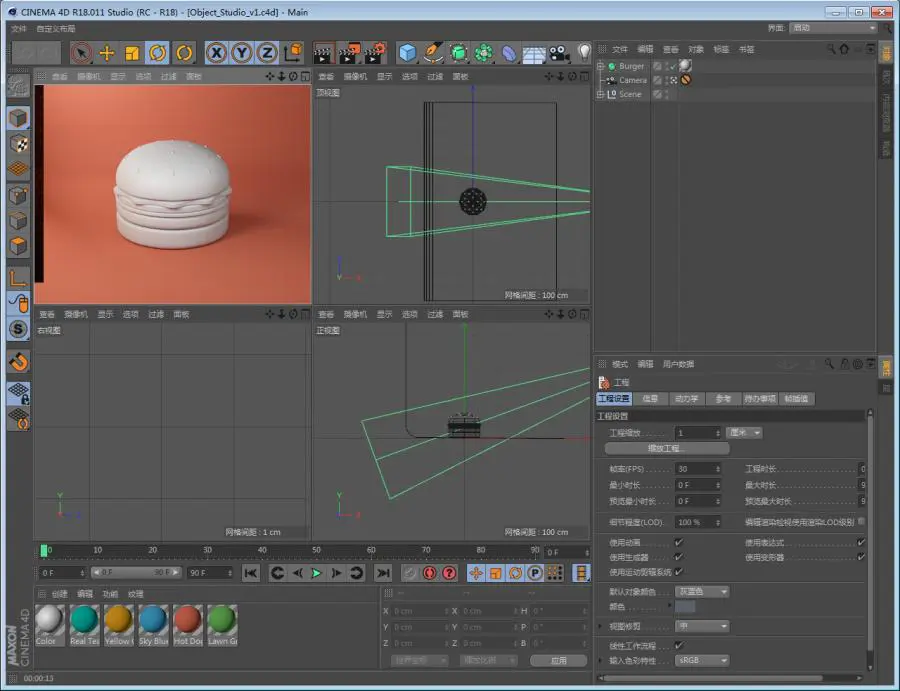Open the top viewport 摄像机 menu

coord(355,76)
